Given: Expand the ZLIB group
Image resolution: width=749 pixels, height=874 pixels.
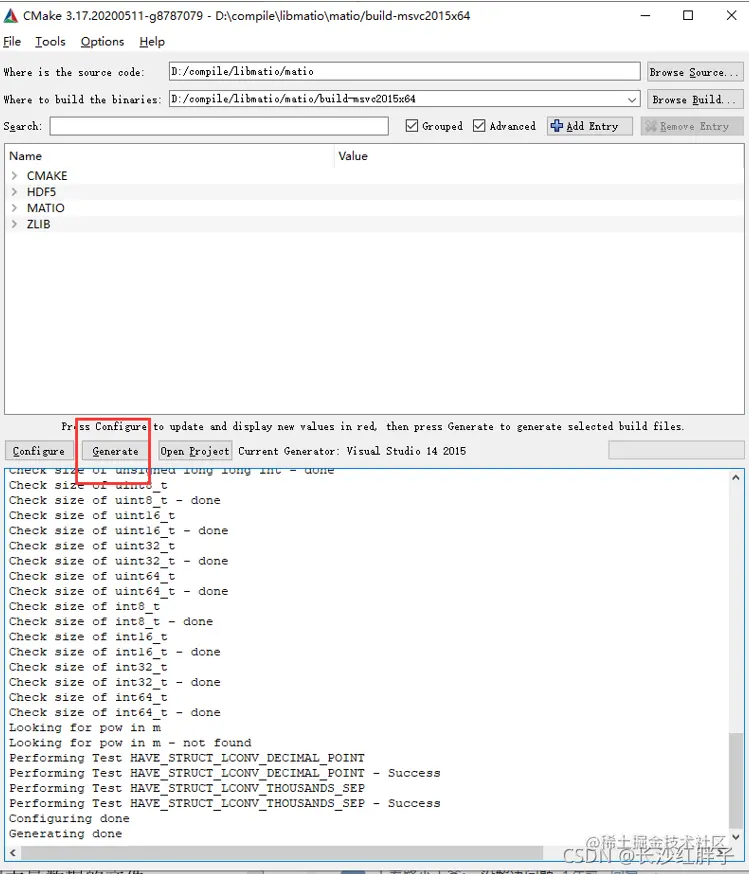Looking at the screenshot, I should coord(14,224).
